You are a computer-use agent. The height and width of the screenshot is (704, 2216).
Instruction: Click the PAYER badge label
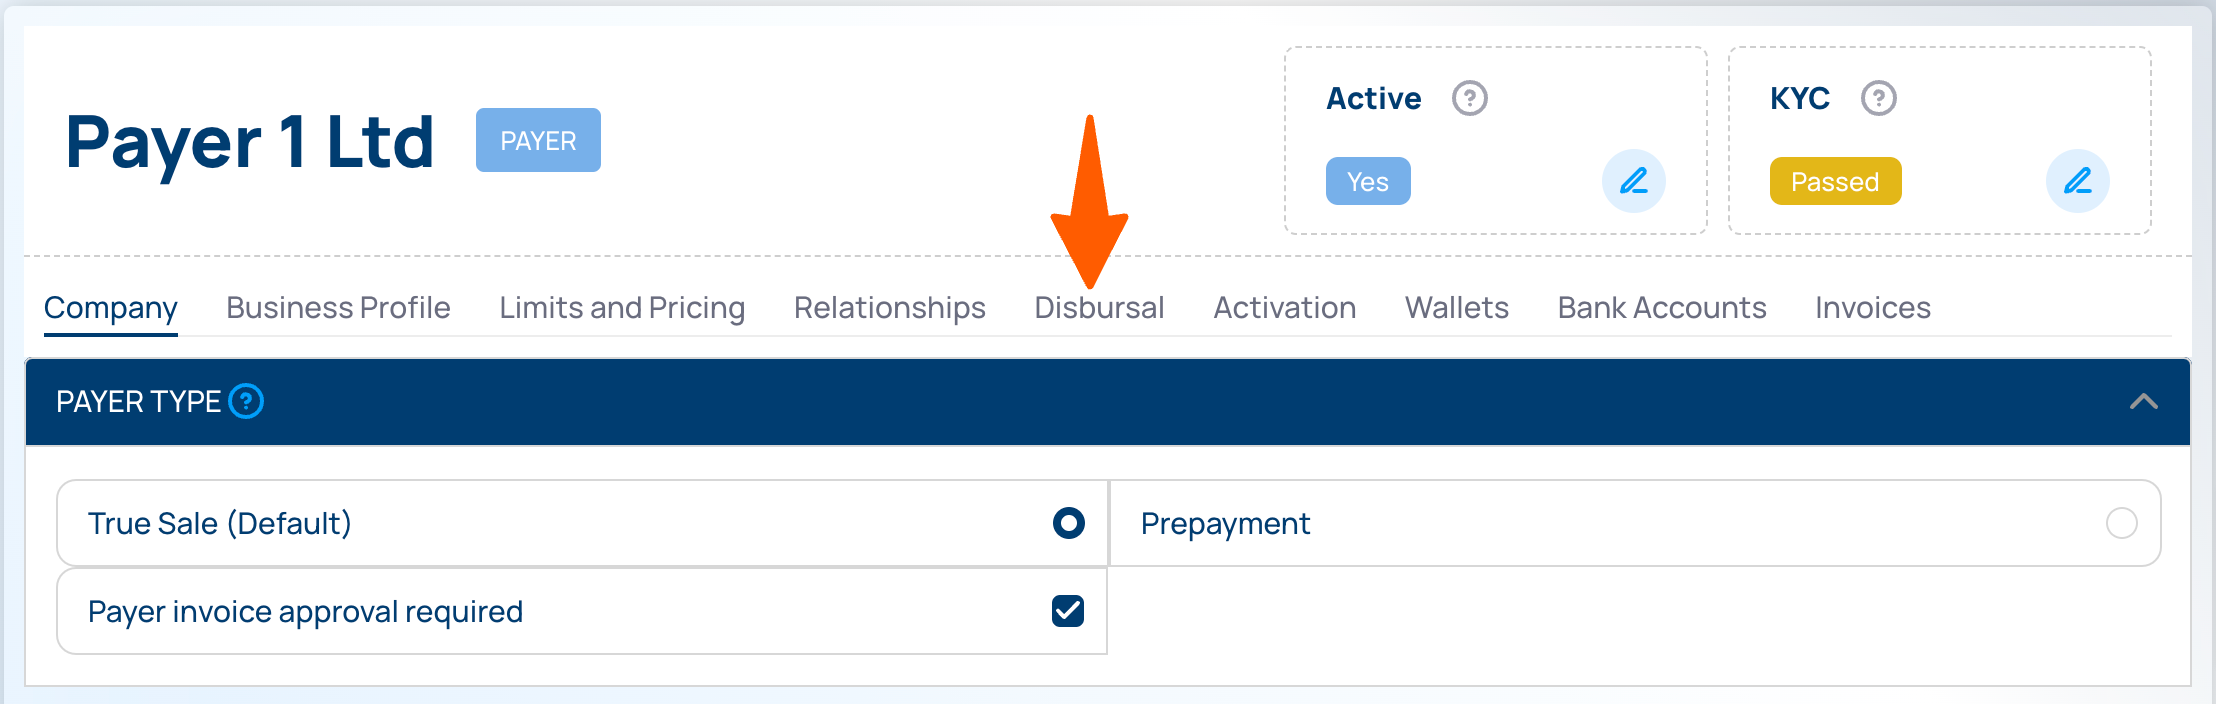538,140
